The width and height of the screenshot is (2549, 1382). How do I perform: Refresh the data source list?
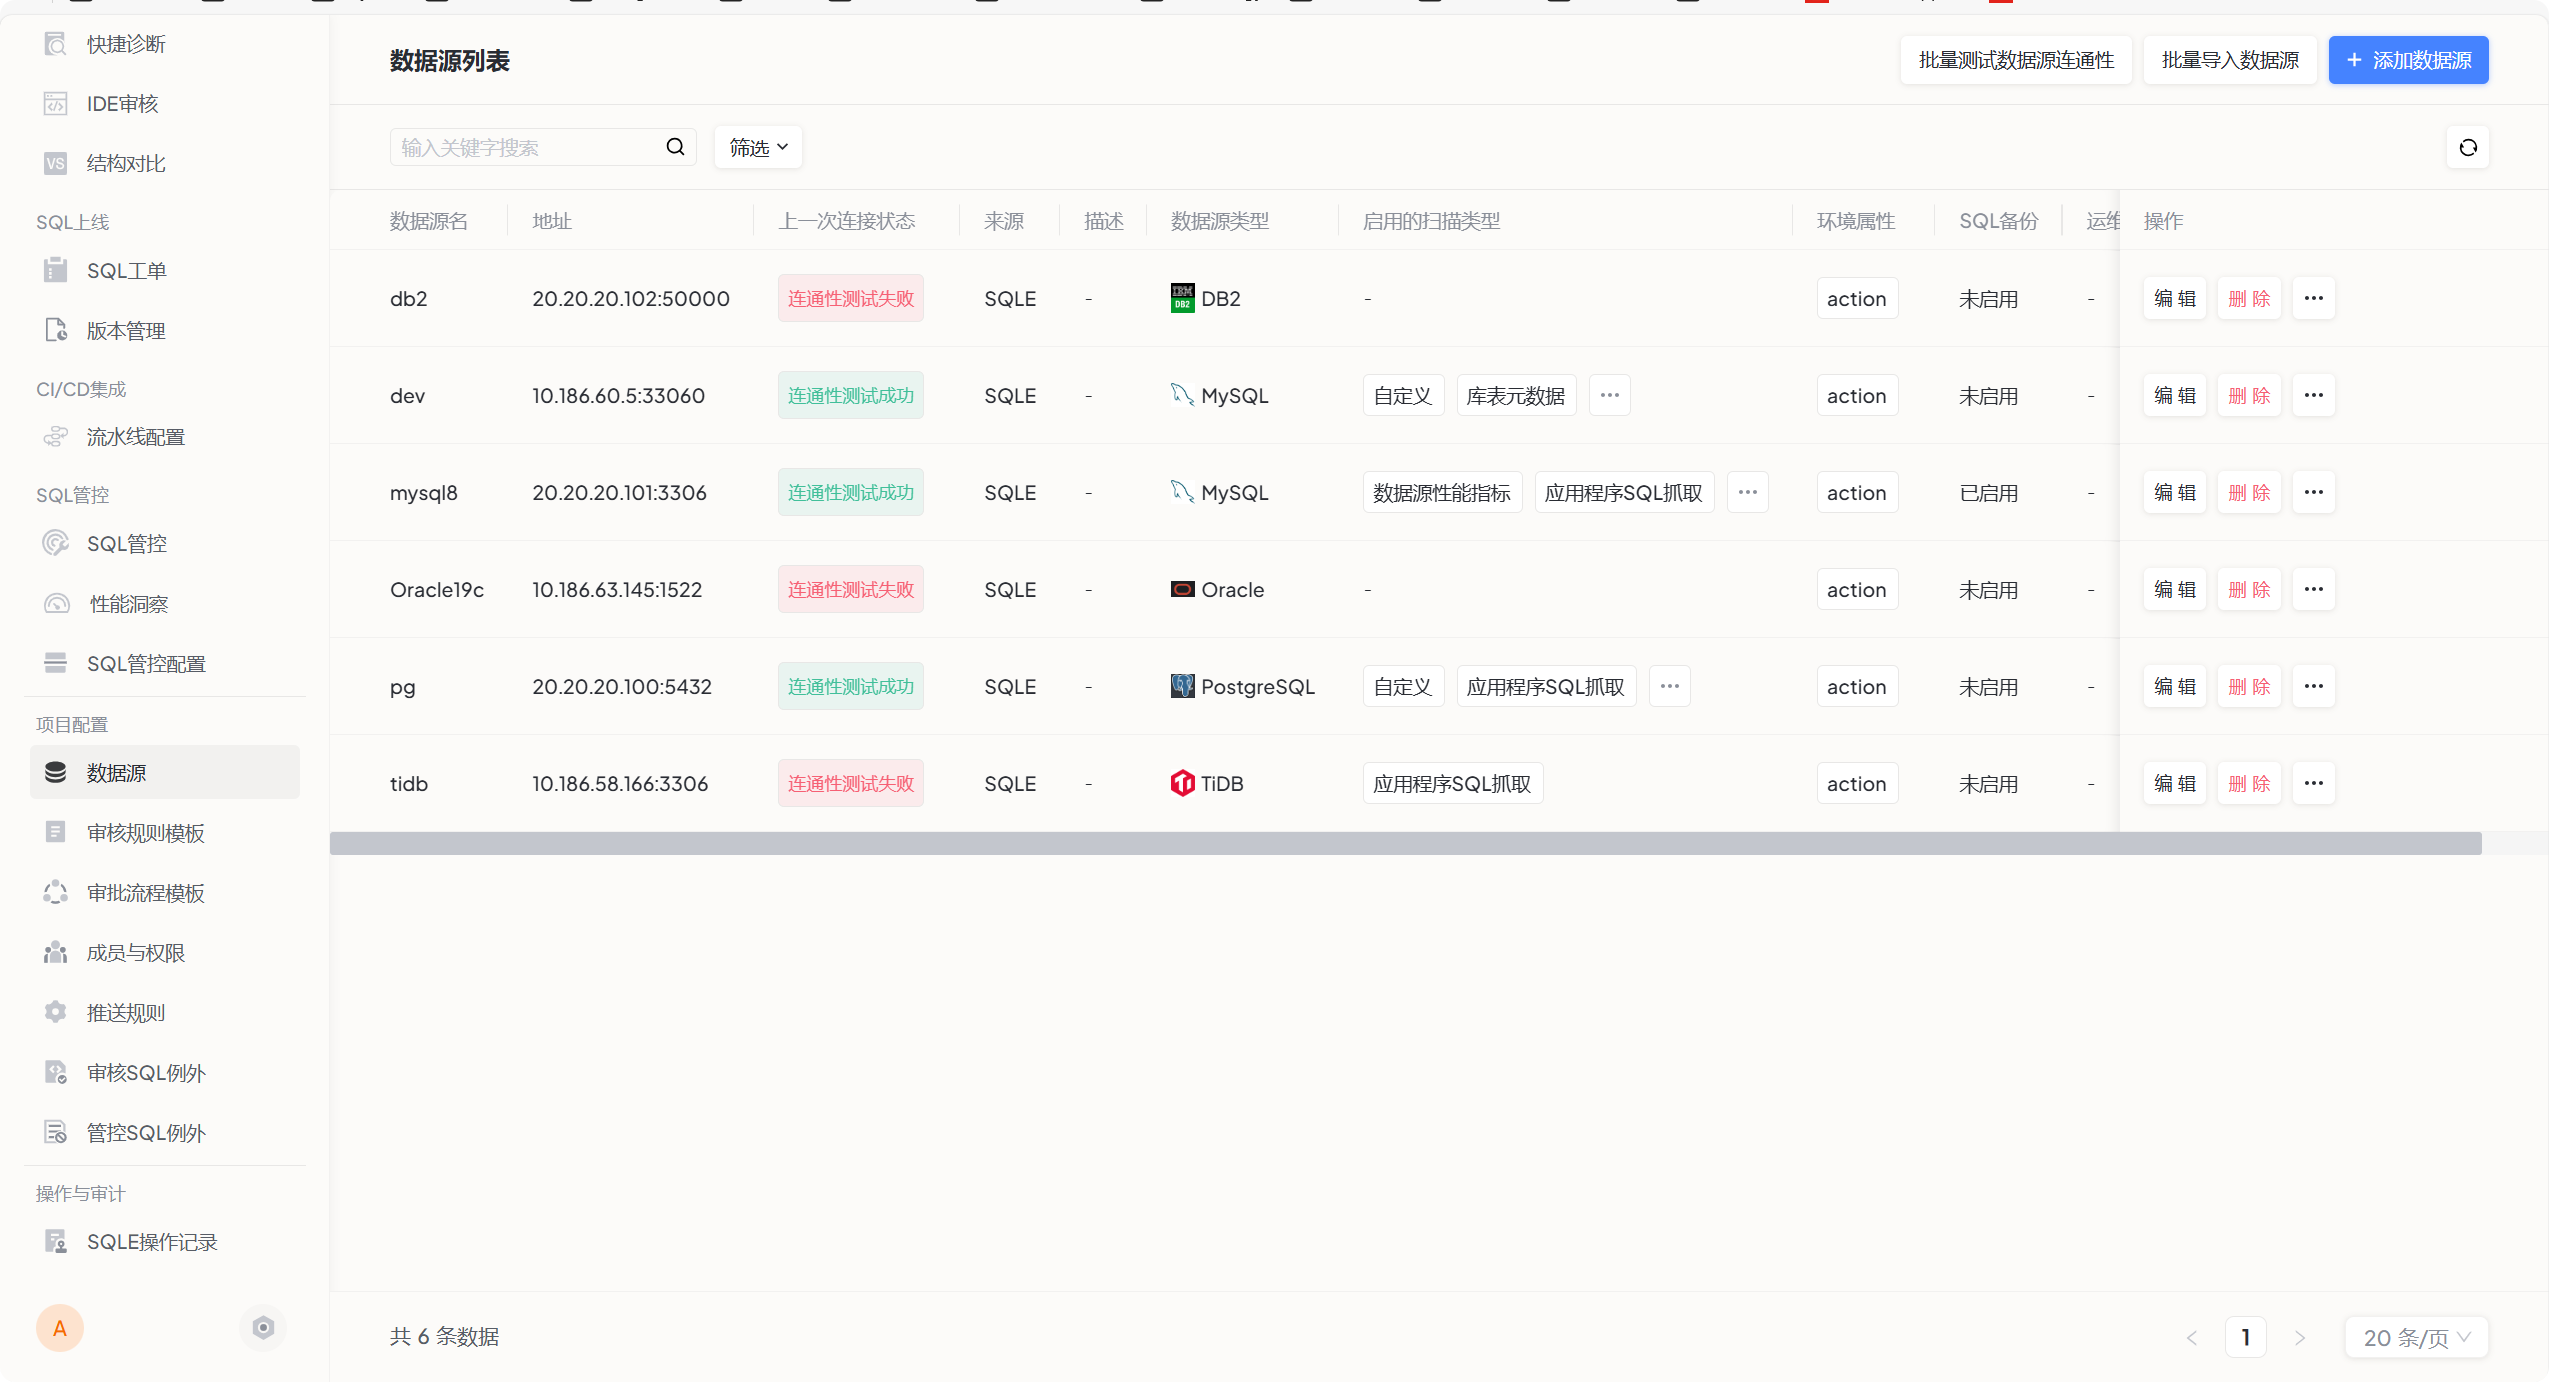coord(2468,148)
